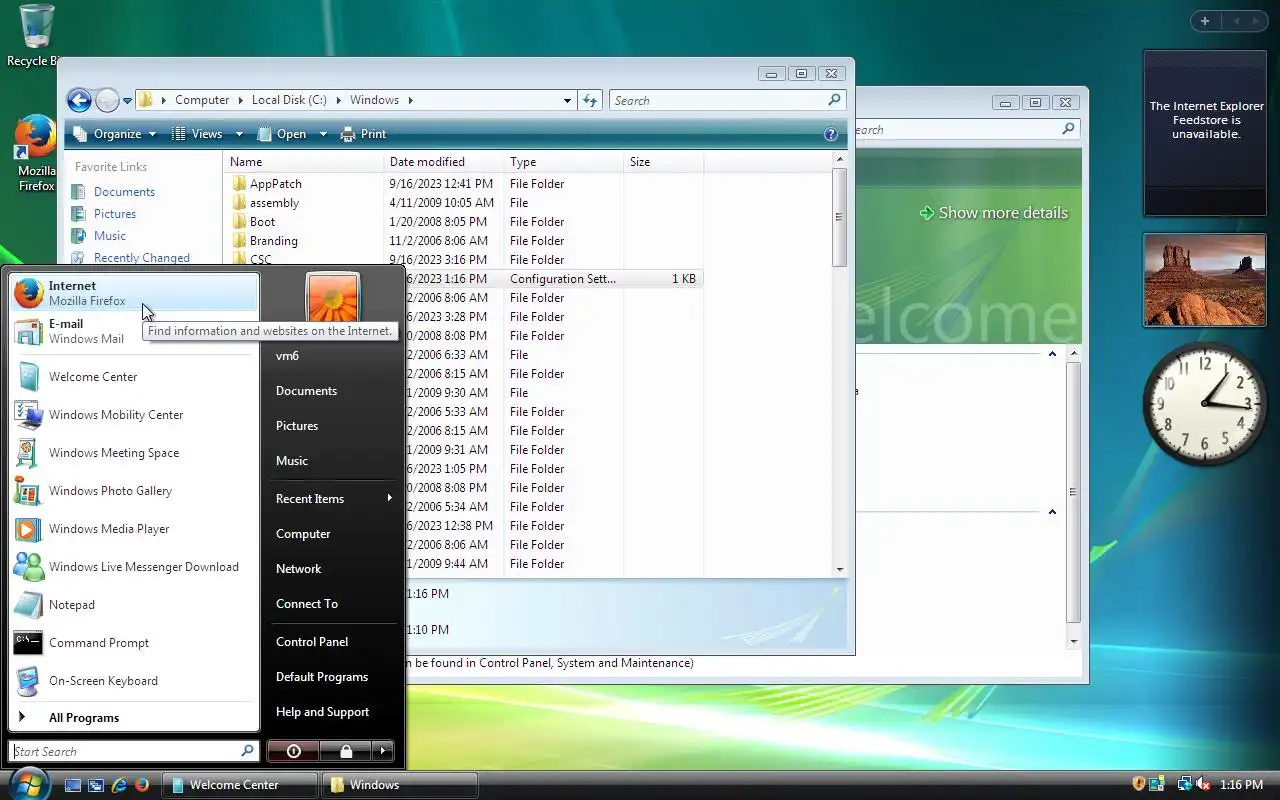
Task: Open Windows Mail E-mail entry in Start menu
Action: [134, 331]
